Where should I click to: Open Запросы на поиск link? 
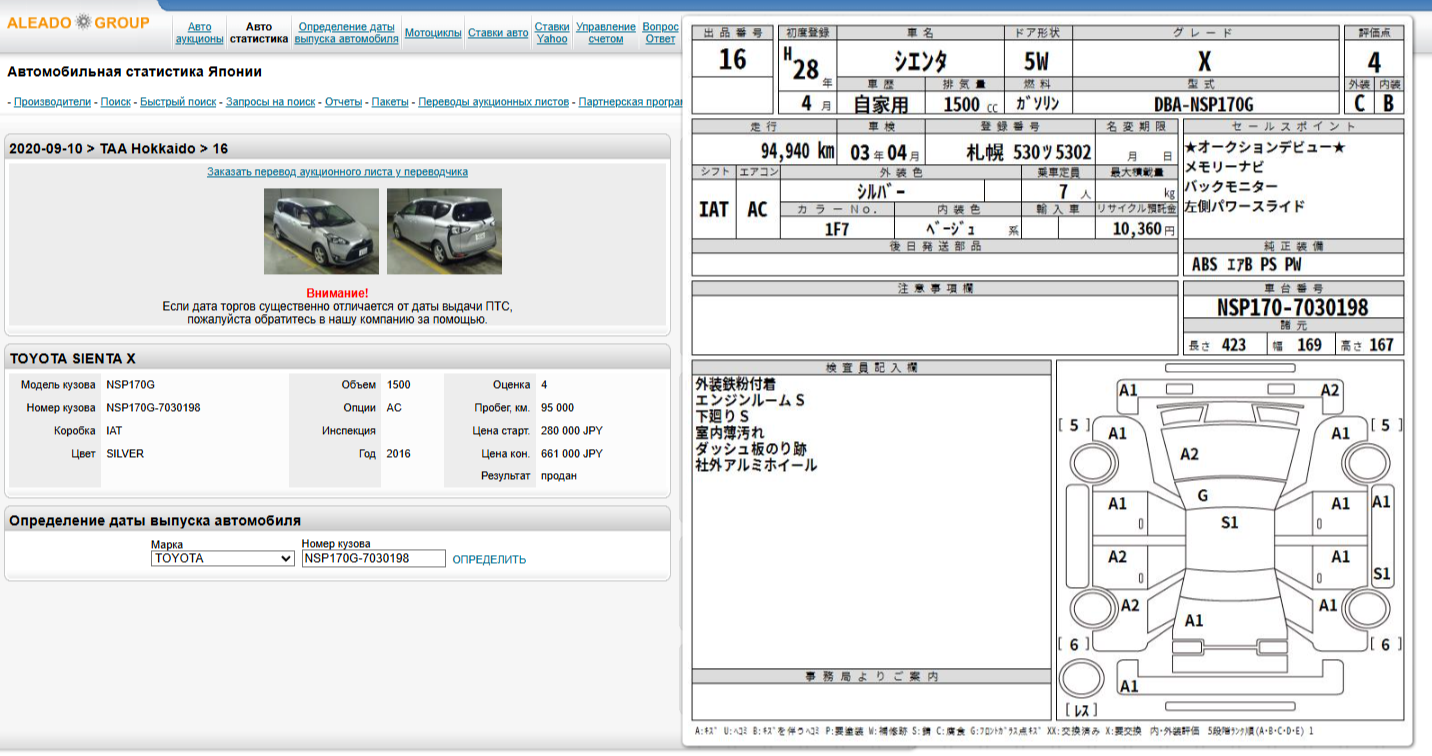coord(271,102)
